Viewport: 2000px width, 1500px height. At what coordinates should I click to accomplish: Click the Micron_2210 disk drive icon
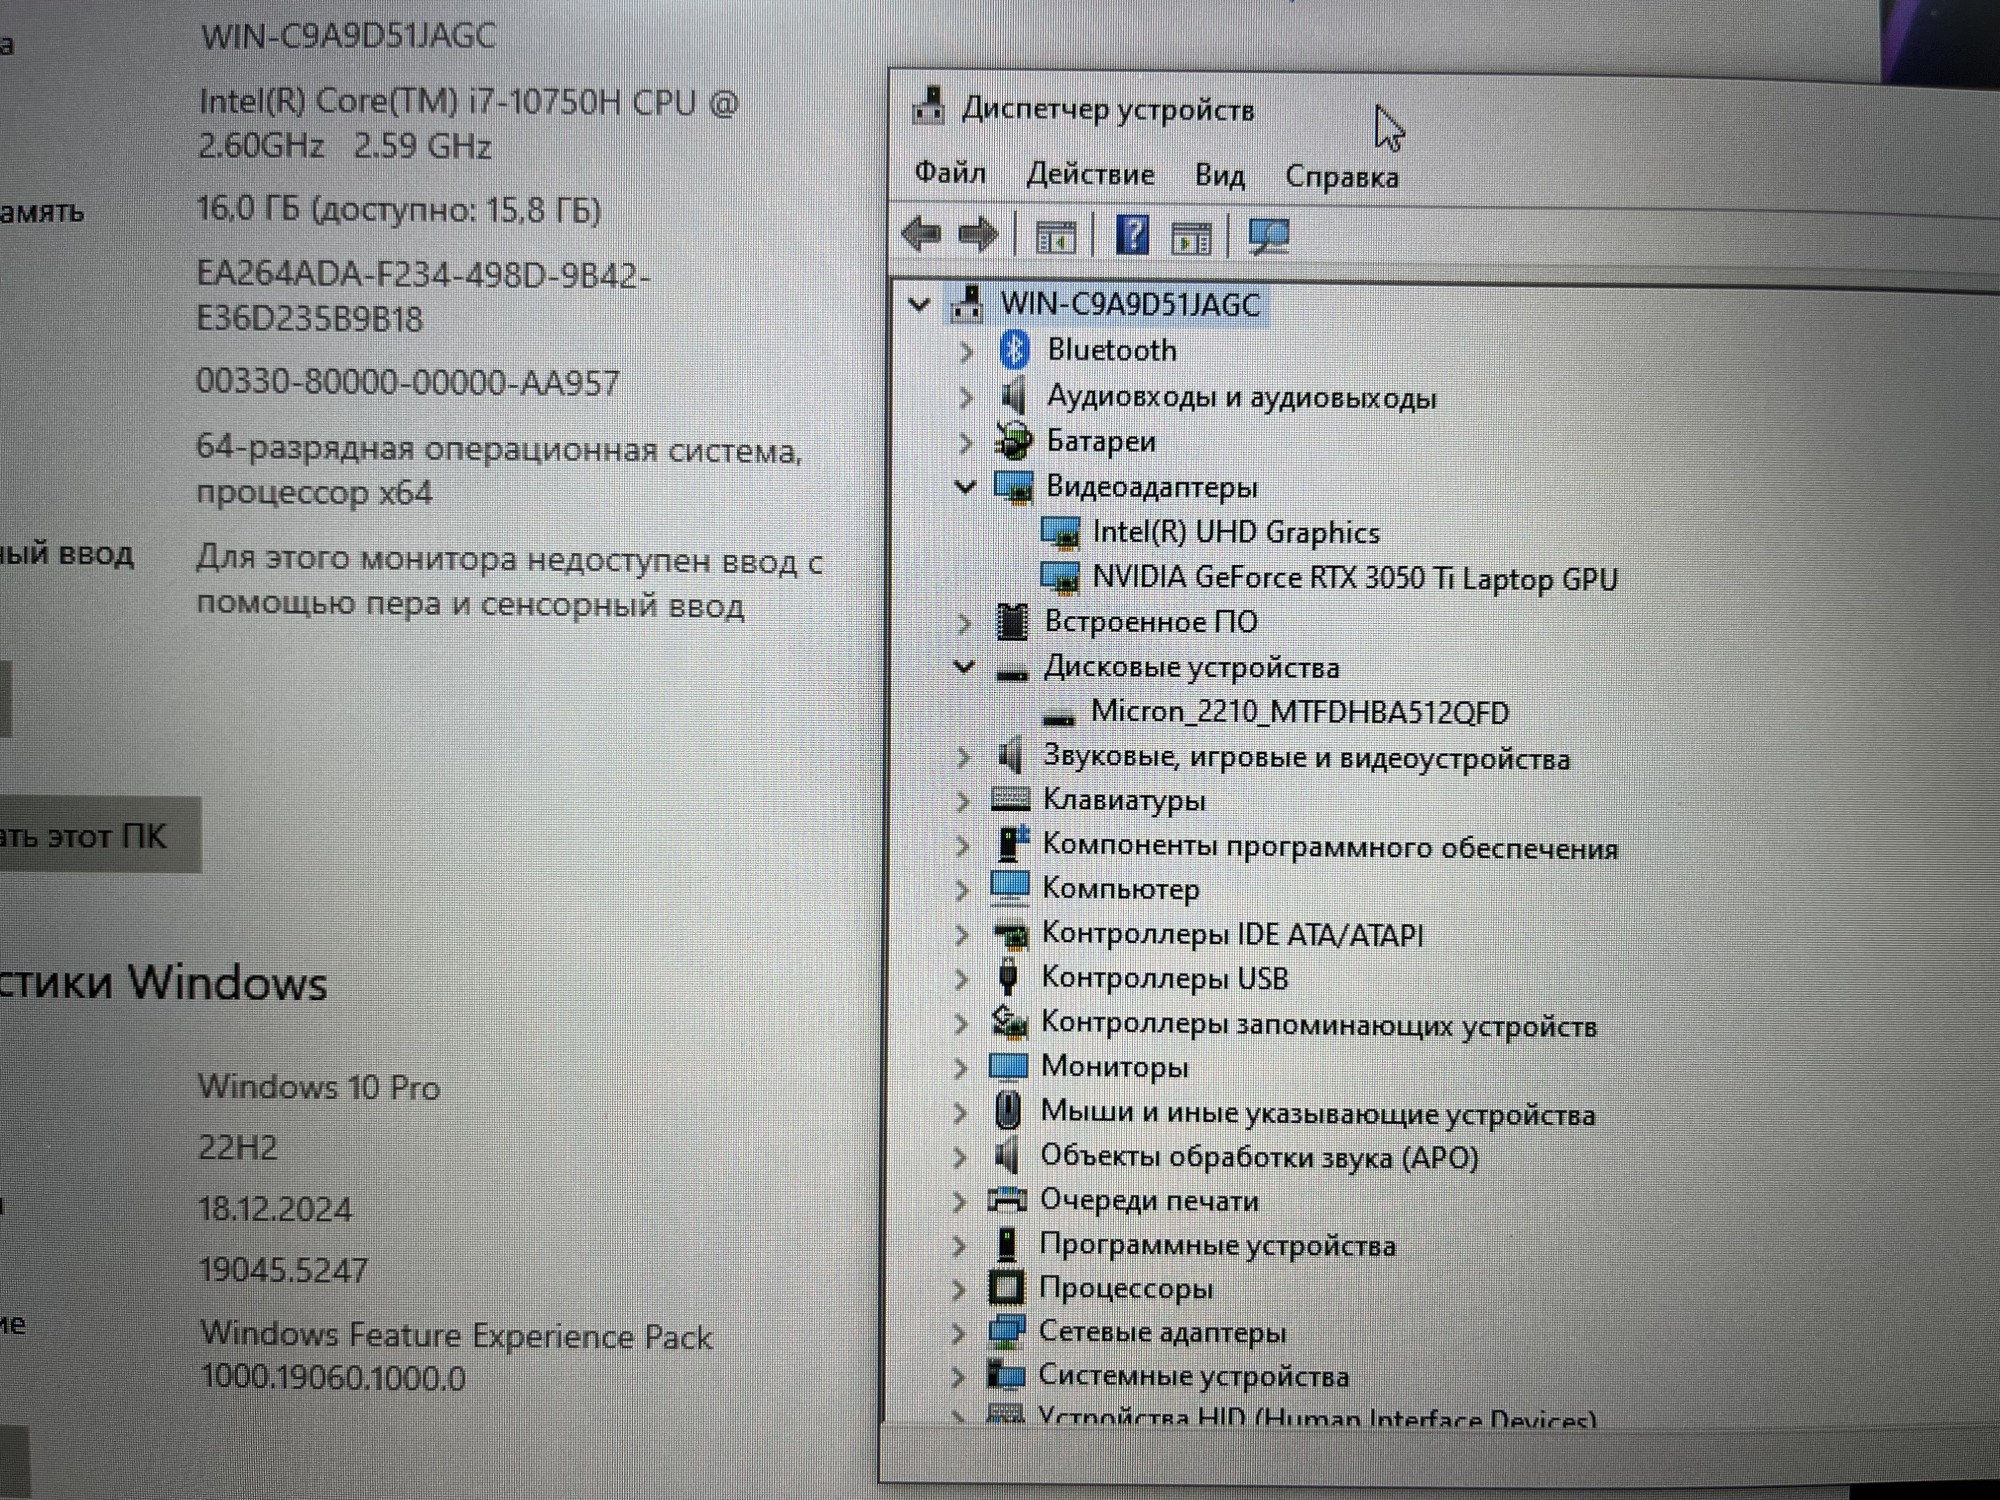1058,715
